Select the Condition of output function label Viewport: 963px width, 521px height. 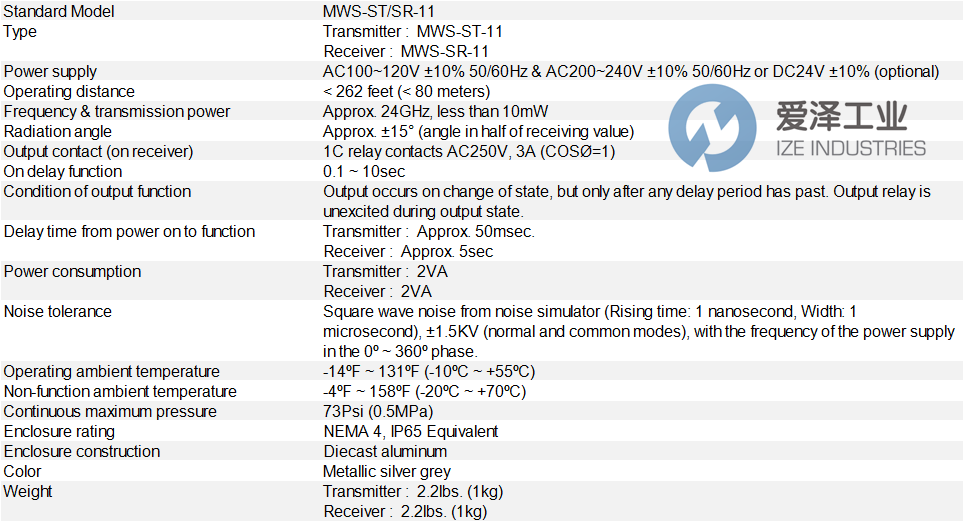tap(97, 191)
